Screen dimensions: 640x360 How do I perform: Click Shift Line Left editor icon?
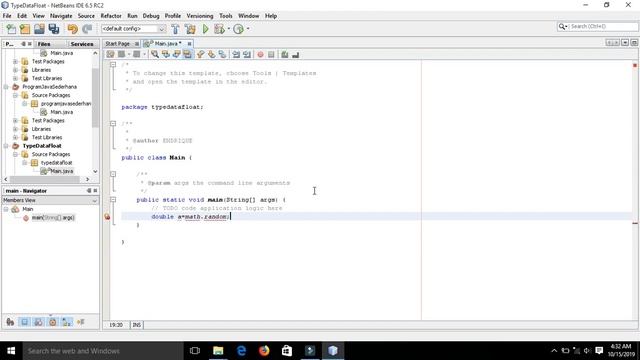click(x=236, y=54)
